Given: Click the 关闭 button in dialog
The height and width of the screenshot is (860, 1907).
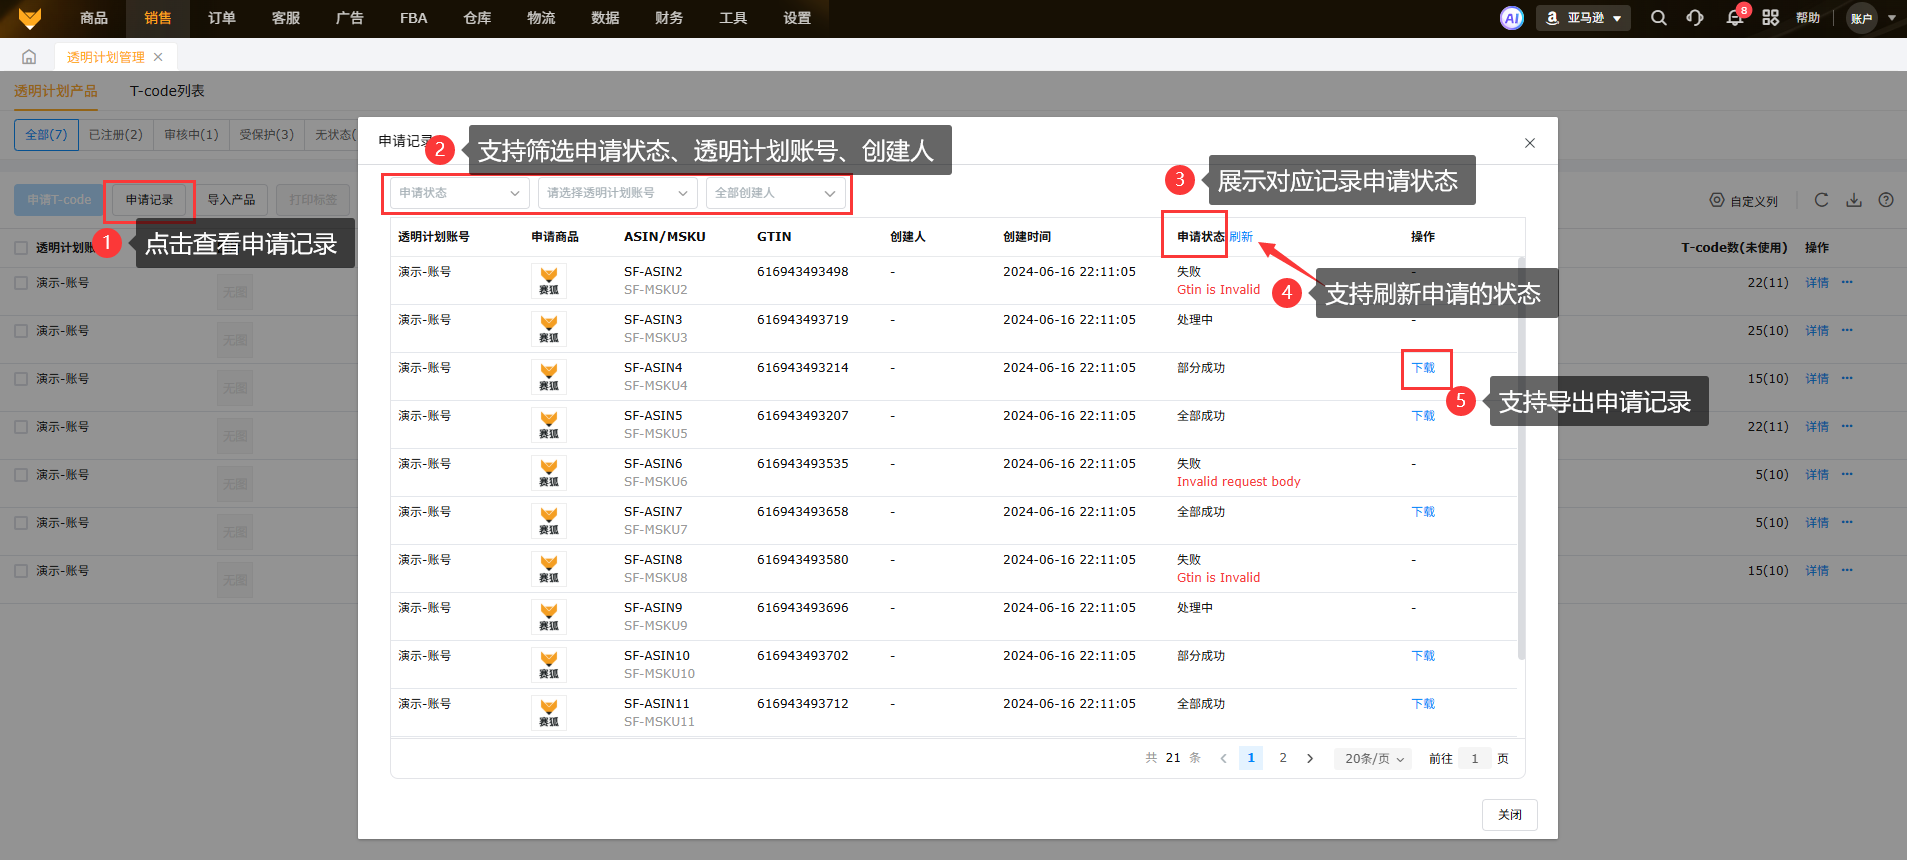Looking at the screenshot, I should [1509, 815].
